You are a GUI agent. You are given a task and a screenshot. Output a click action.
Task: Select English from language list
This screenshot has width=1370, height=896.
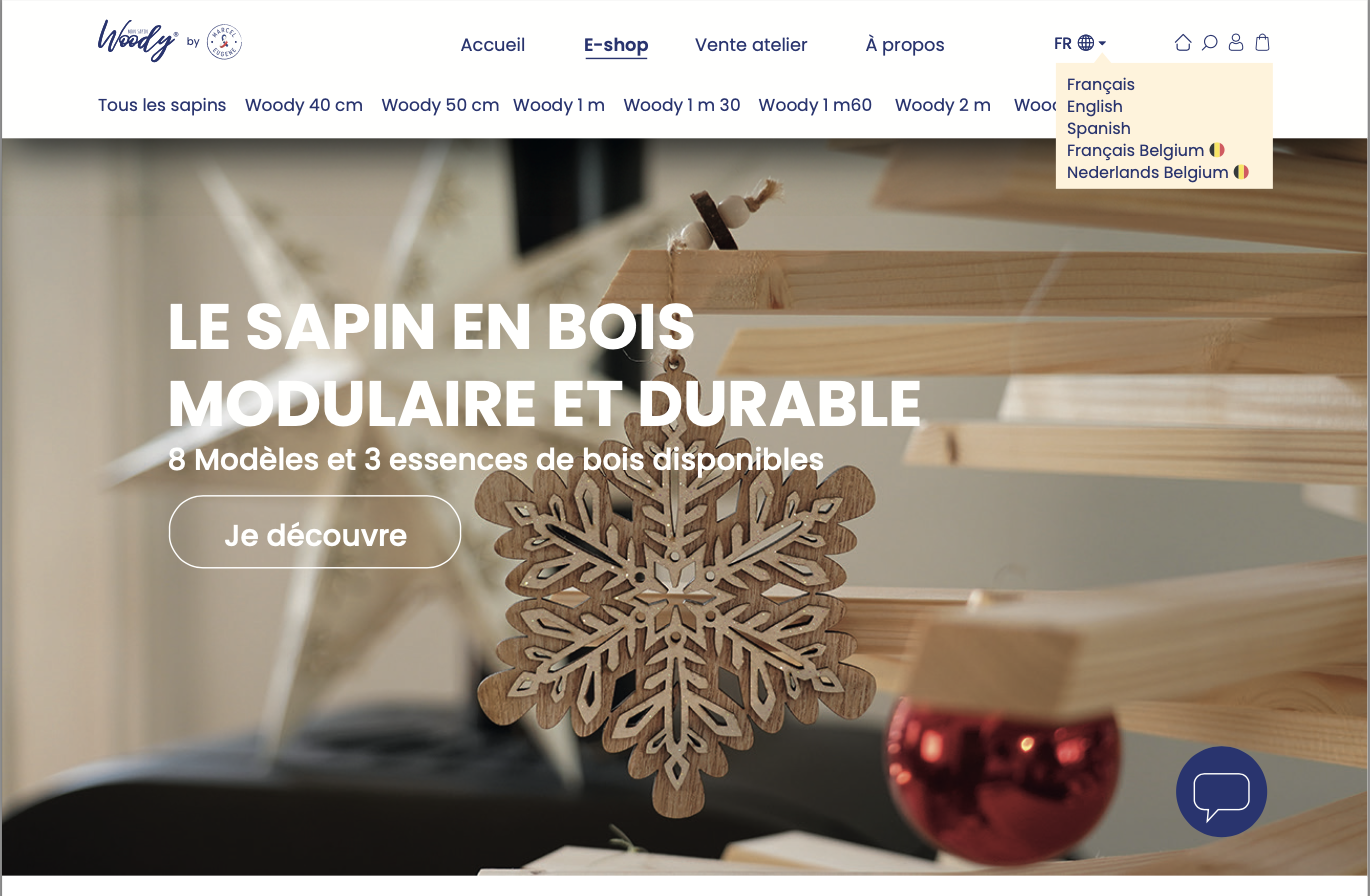click(1094, 106)
